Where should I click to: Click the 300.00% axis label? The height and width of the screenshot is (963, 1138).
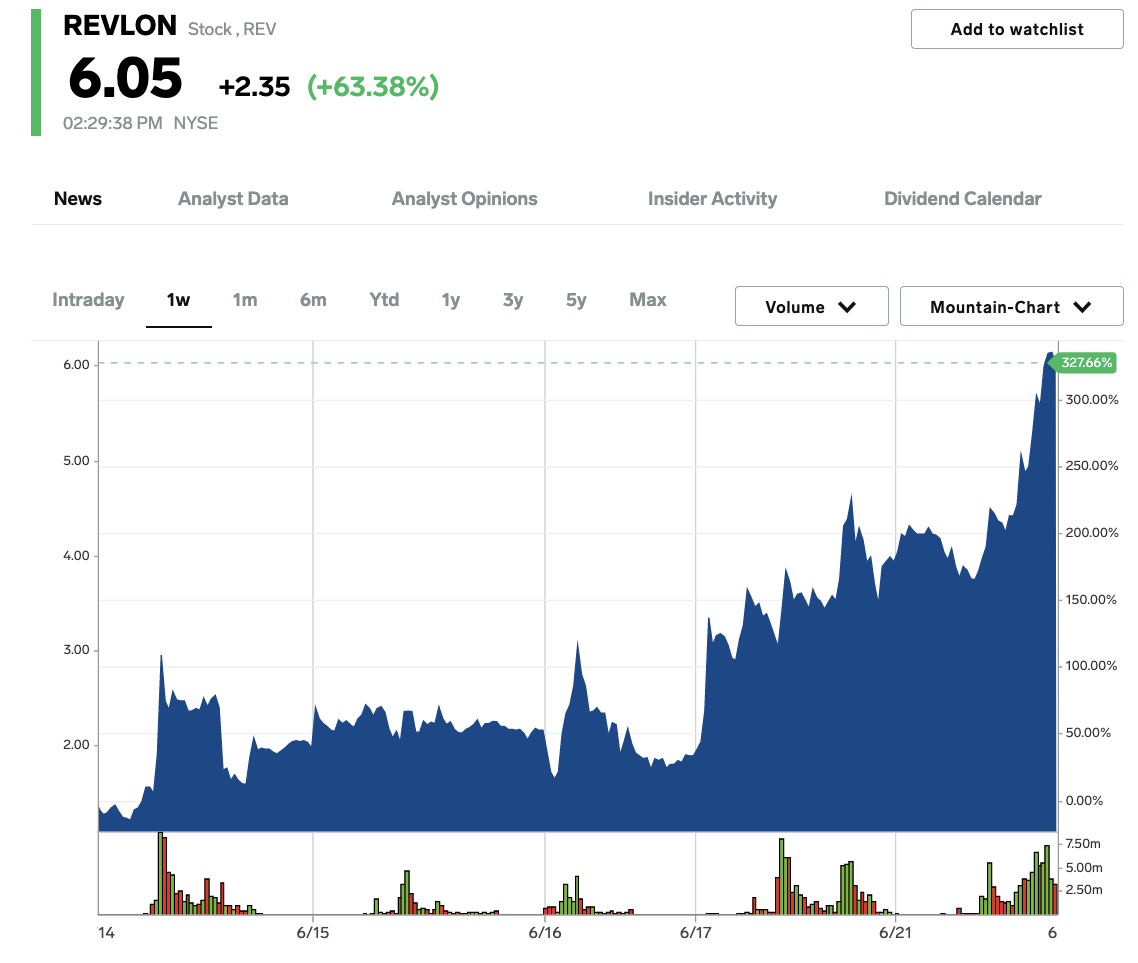coord(1092,400)
